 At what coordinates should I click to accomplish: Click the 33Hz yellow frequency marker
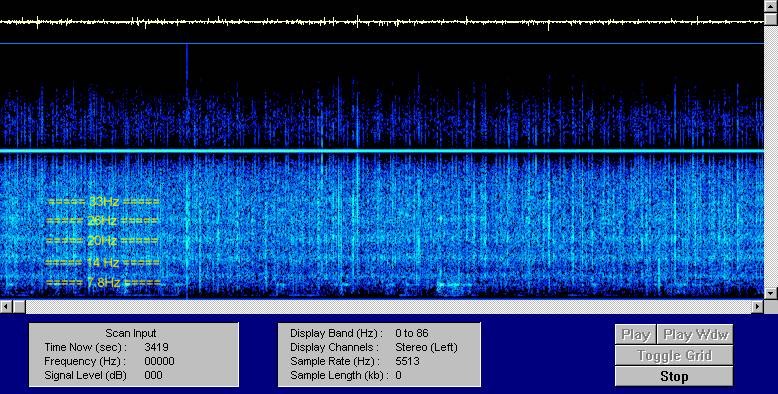[104, 201]
